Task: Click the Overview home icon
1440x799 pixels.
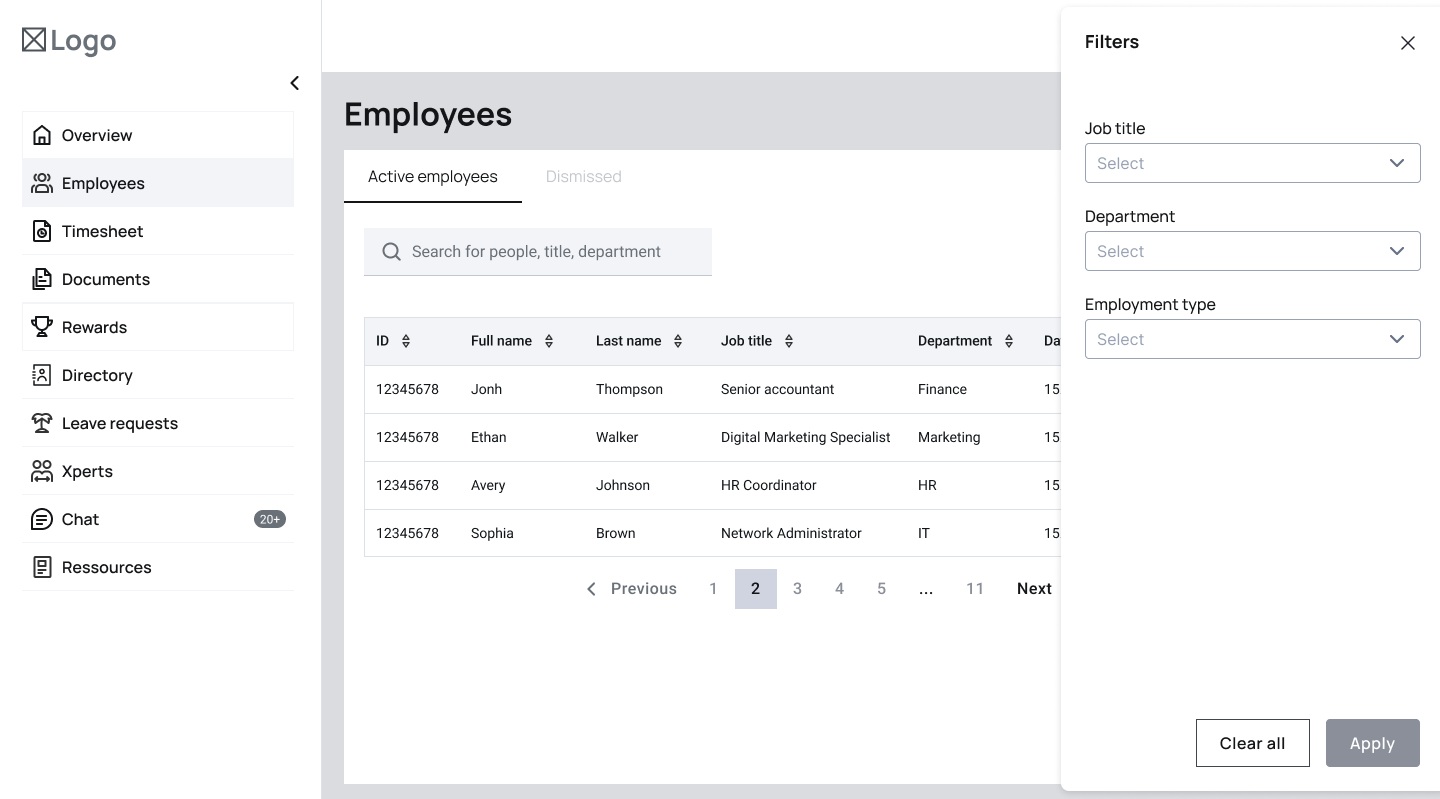Action: [x=42, y=135]
